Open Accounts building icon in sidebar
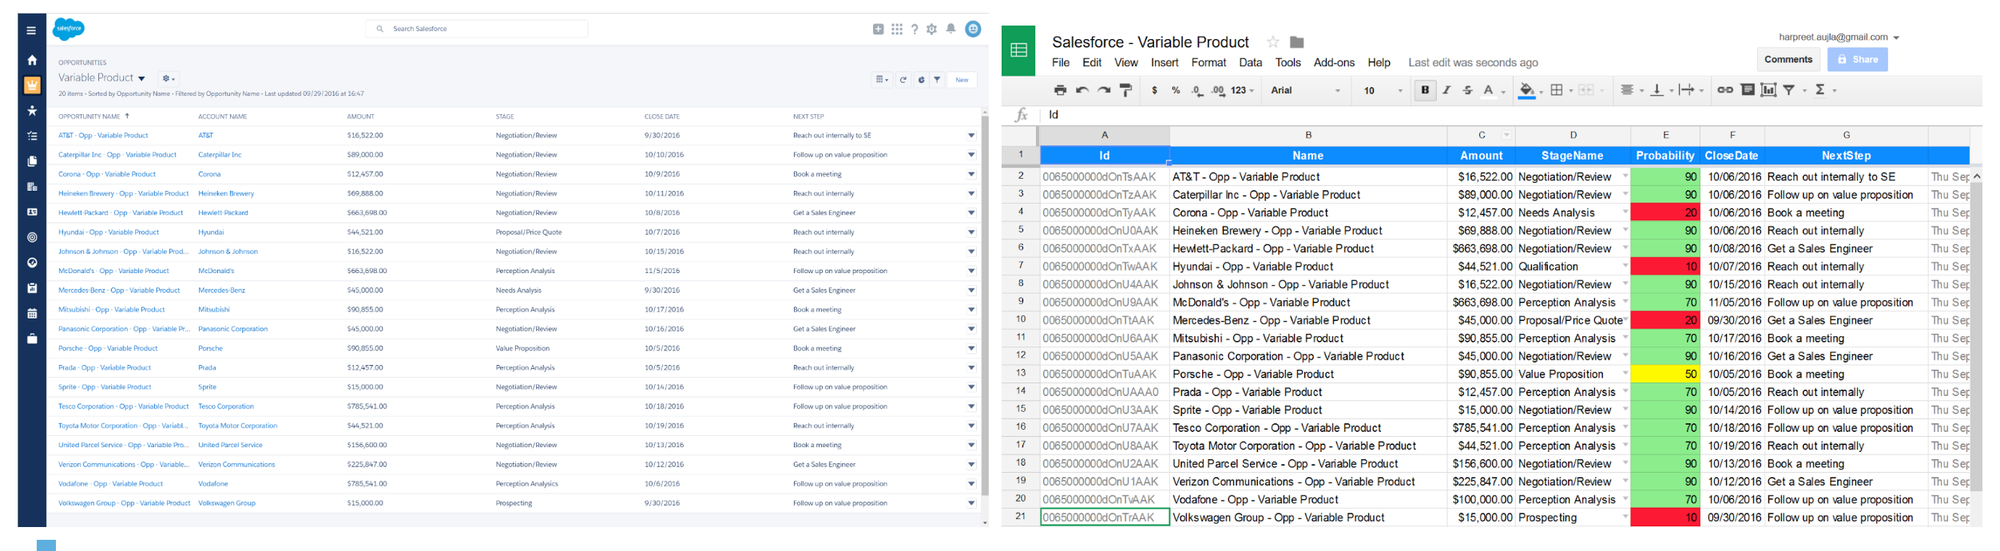This screenshot has height=551, width=2000. pyautogui.click(x=32, y=187)
